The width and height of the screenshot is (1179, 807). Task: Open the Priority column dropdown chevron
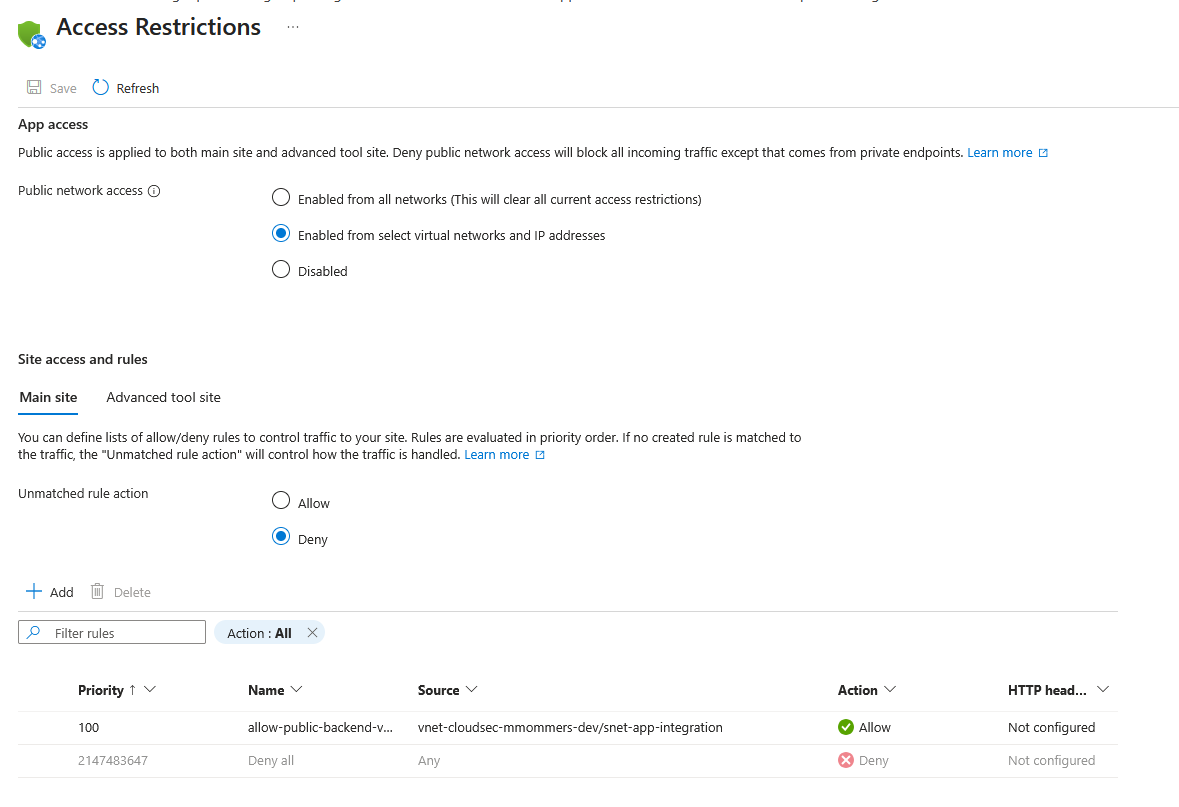pyautogui.click(x=150, y=690)
